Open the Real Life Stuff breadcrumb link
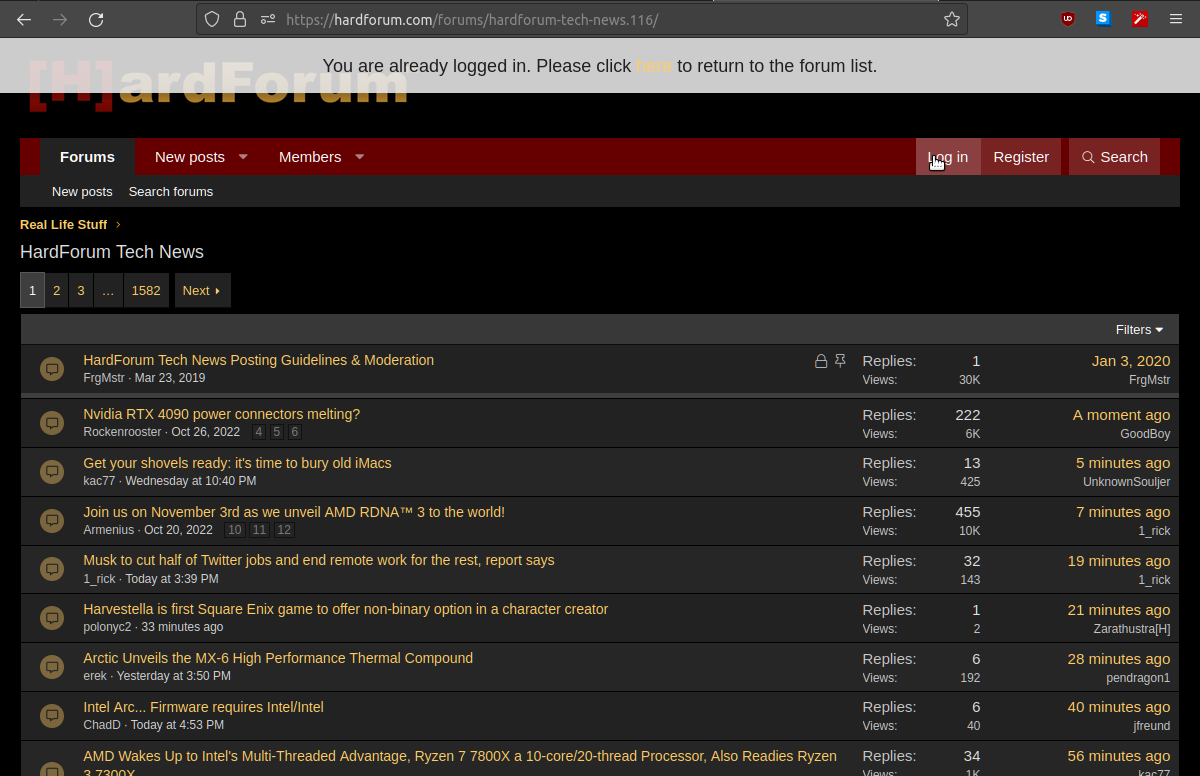Screen dimensions: 1200x776 (x=64, y=224)
